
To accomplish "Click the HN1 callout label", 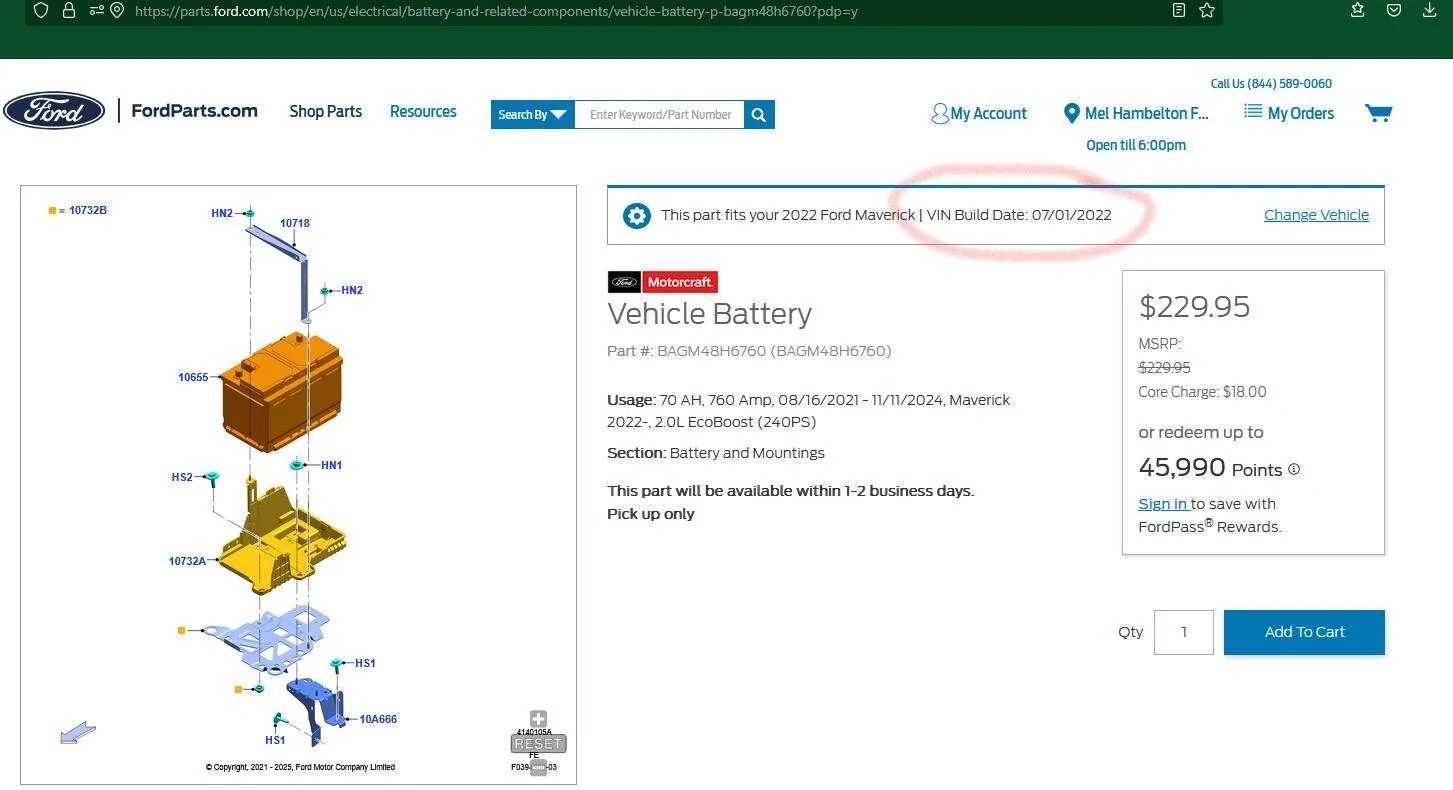I will 331,466.
